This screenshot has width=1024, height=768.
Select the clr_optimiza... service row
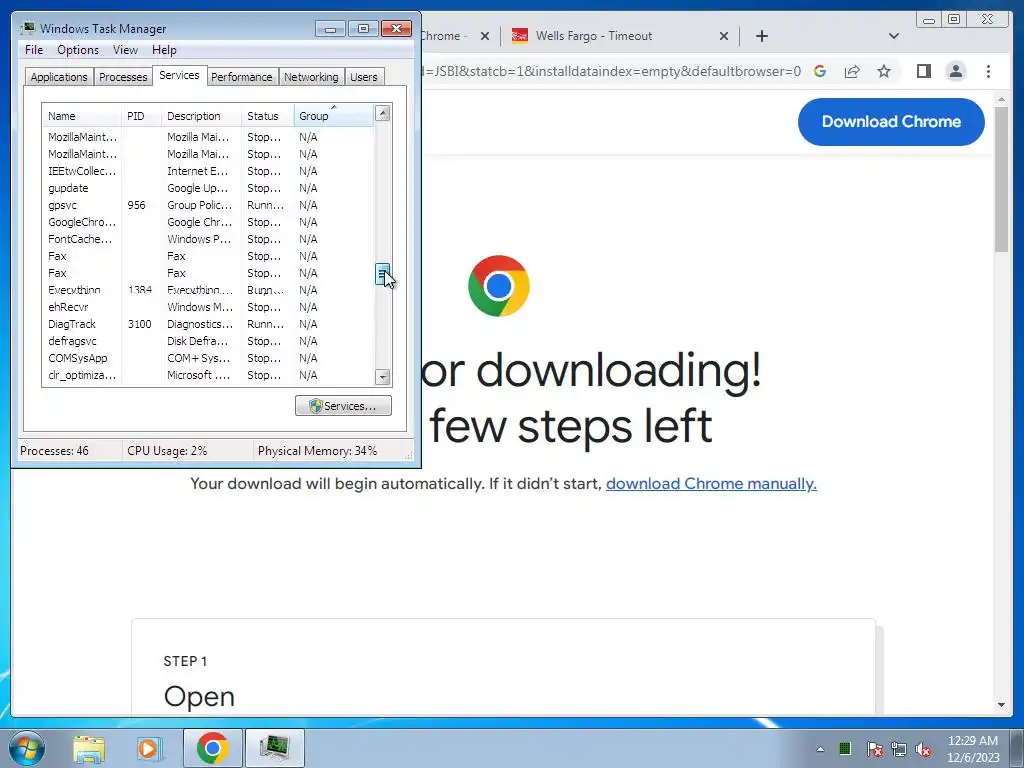[x=208, y=375]
